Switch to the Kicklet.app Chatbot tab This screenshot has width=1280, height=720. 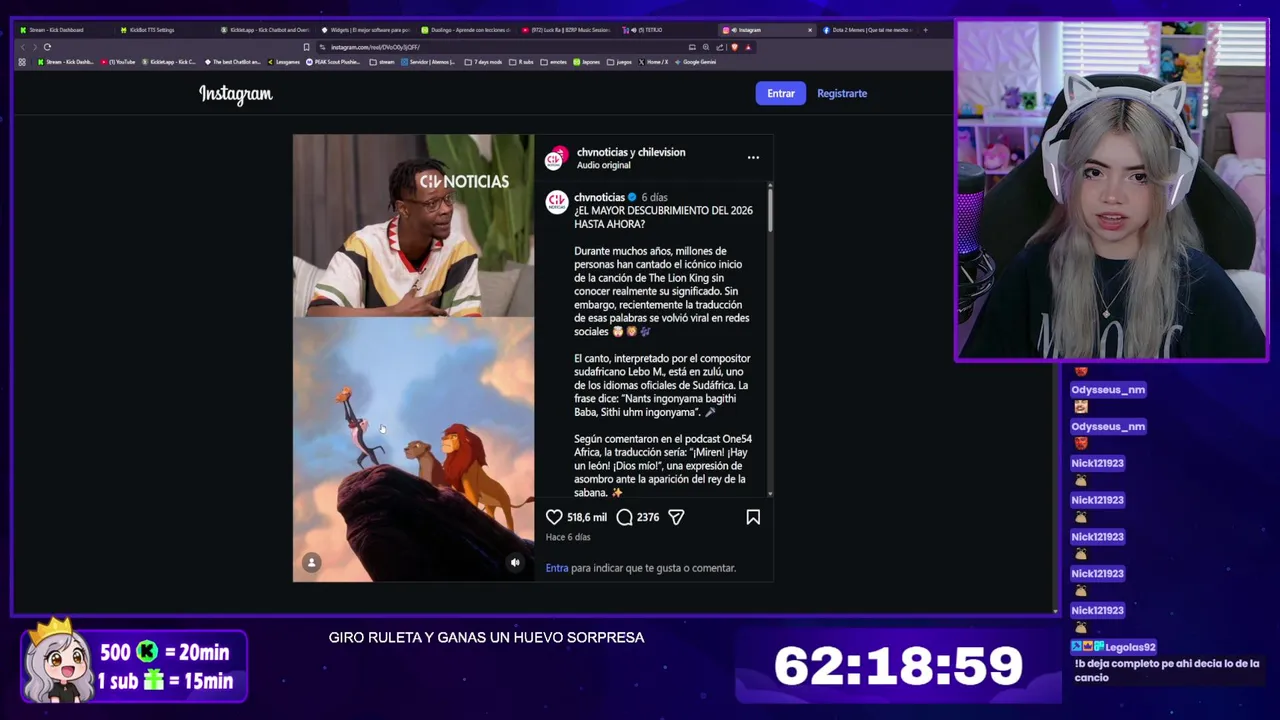click(x=268, y=30)
